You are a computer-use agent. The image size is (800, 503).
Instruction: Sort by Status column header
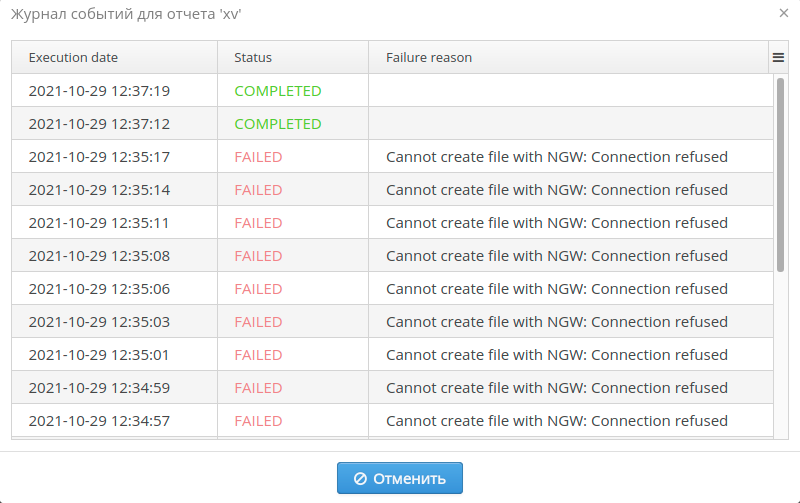[253, 58]
